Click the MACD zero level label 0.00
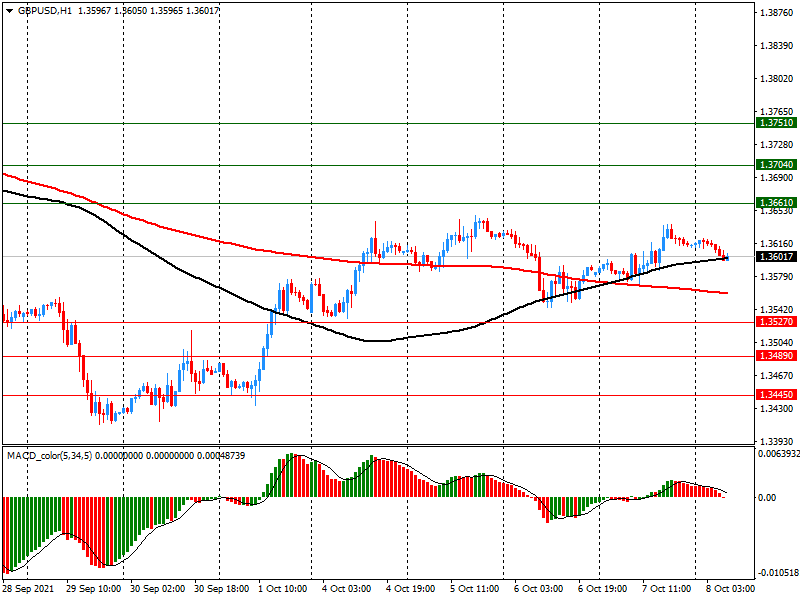The image size is (800, 600). pyautogui.click(x=767, y=497)
